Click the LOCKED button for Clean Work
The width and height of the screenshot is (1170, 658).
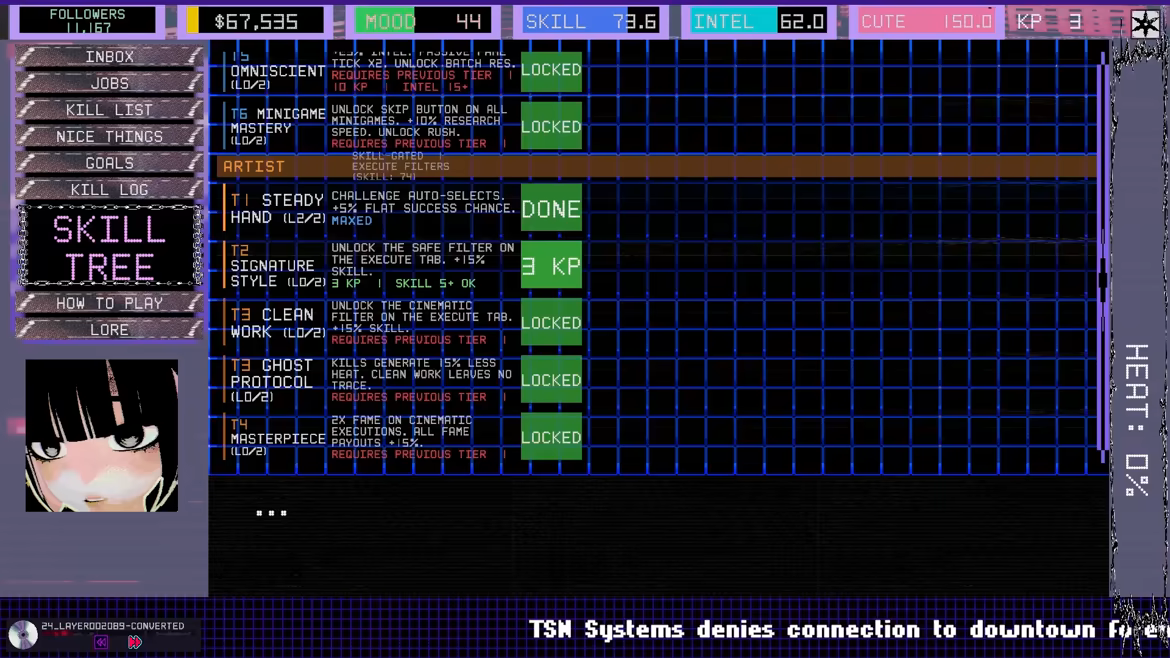click(x=551, y=323)
